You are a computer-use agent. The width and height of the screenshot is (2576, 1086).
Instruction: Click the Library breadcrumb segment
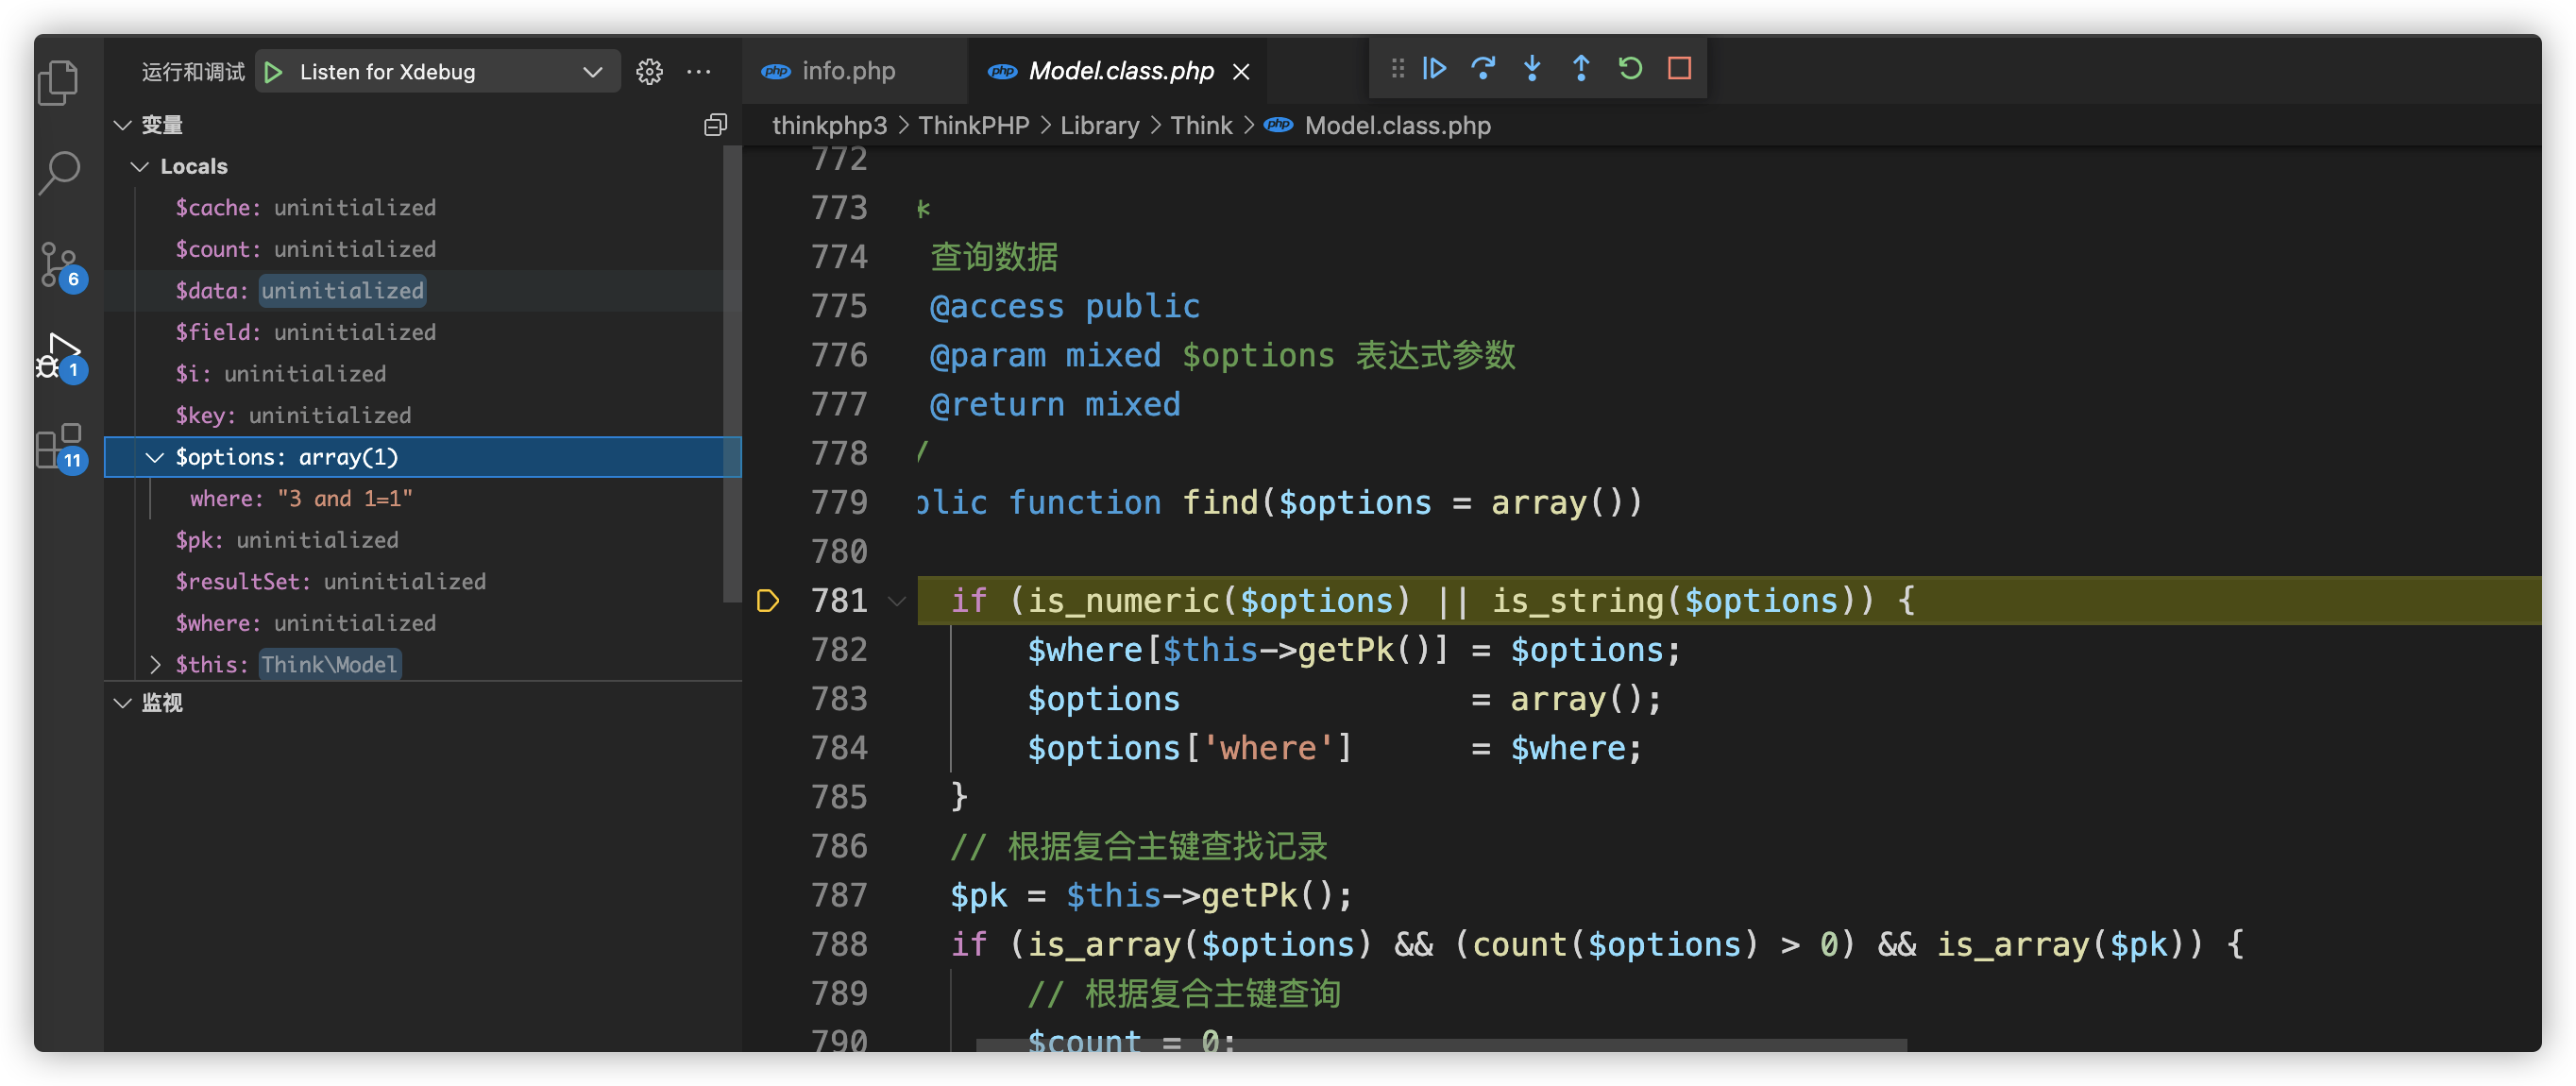(1099, 126)
